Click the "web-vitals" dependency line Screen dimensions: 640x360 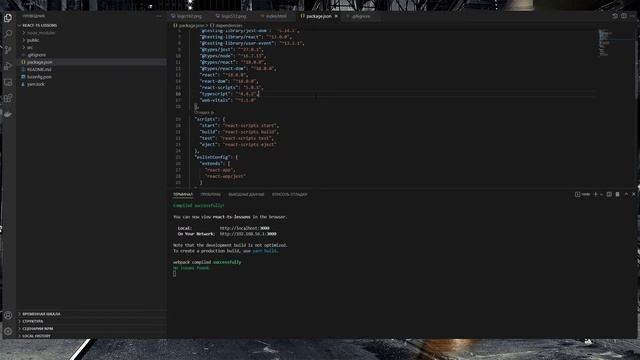point(228,100)
